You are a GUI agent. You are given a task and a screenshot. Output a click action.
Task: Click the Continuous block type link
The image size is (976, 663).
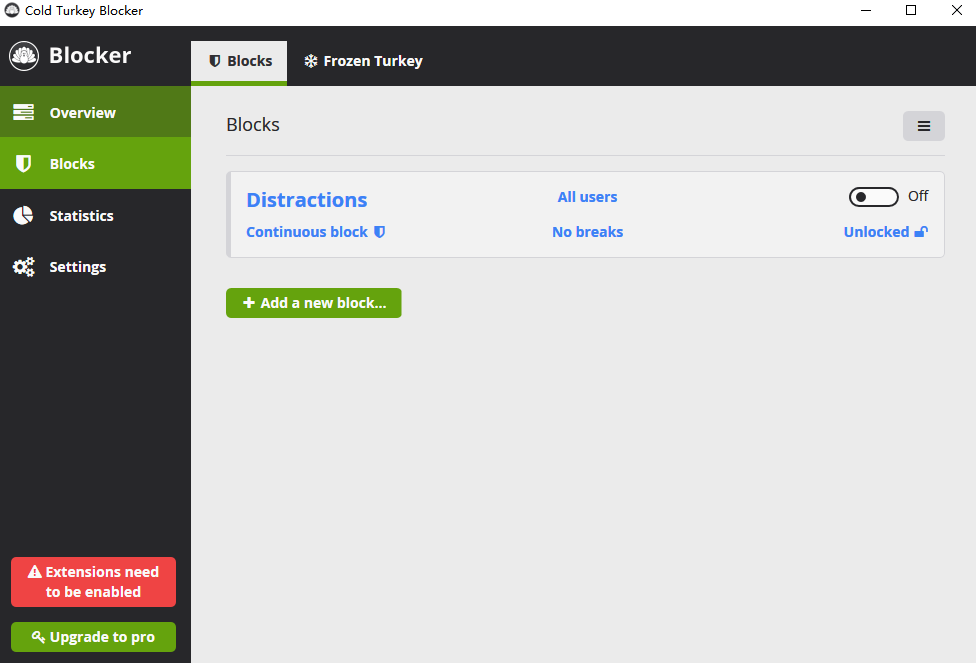pyautogui.click(x=307, y=232)
